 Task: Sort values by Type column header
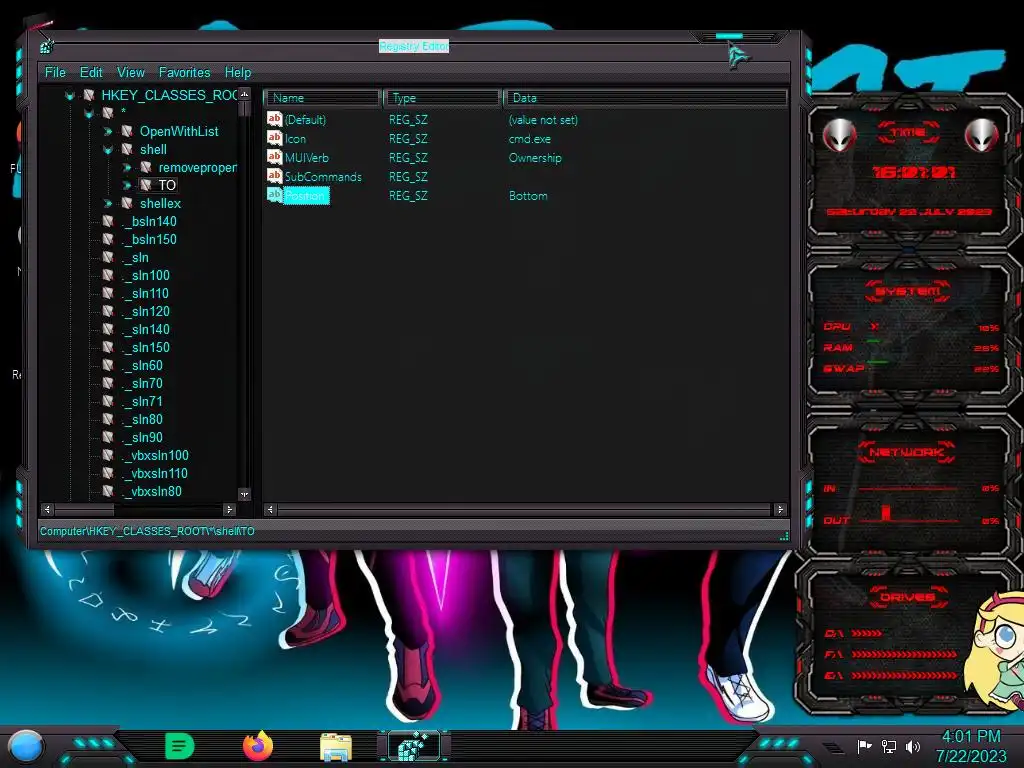[442, 98]
